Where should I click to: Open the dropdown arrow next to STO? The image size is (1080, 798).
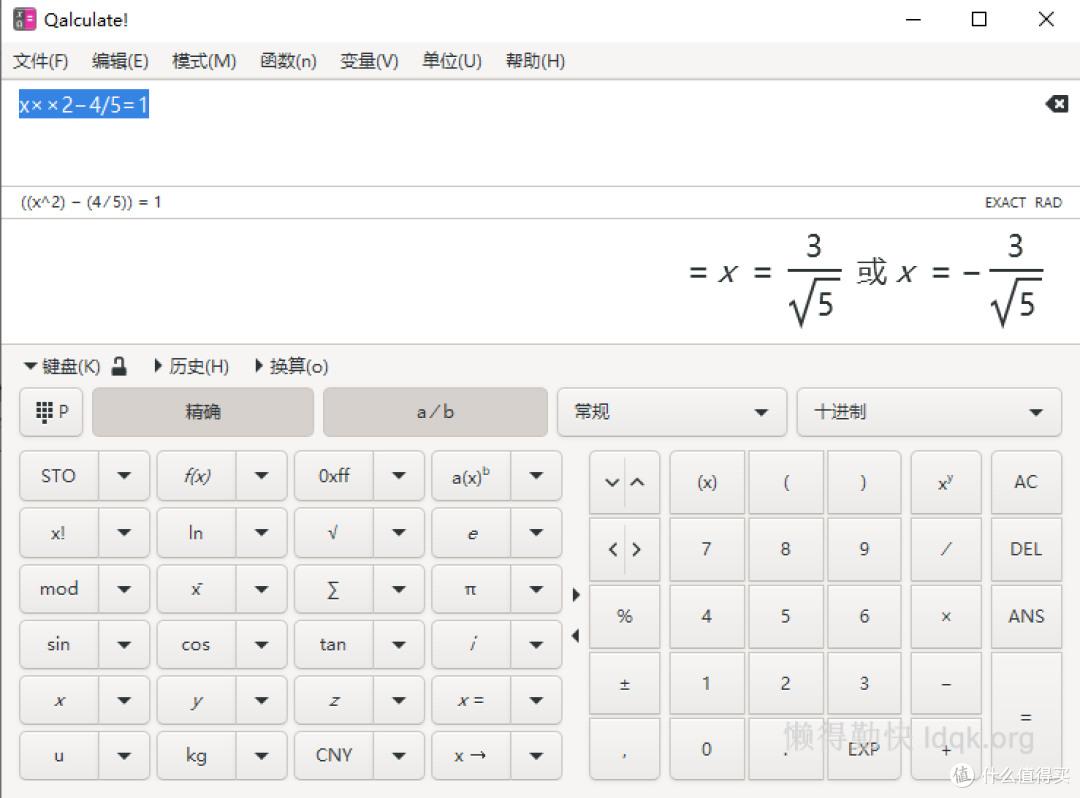(124, 476)
